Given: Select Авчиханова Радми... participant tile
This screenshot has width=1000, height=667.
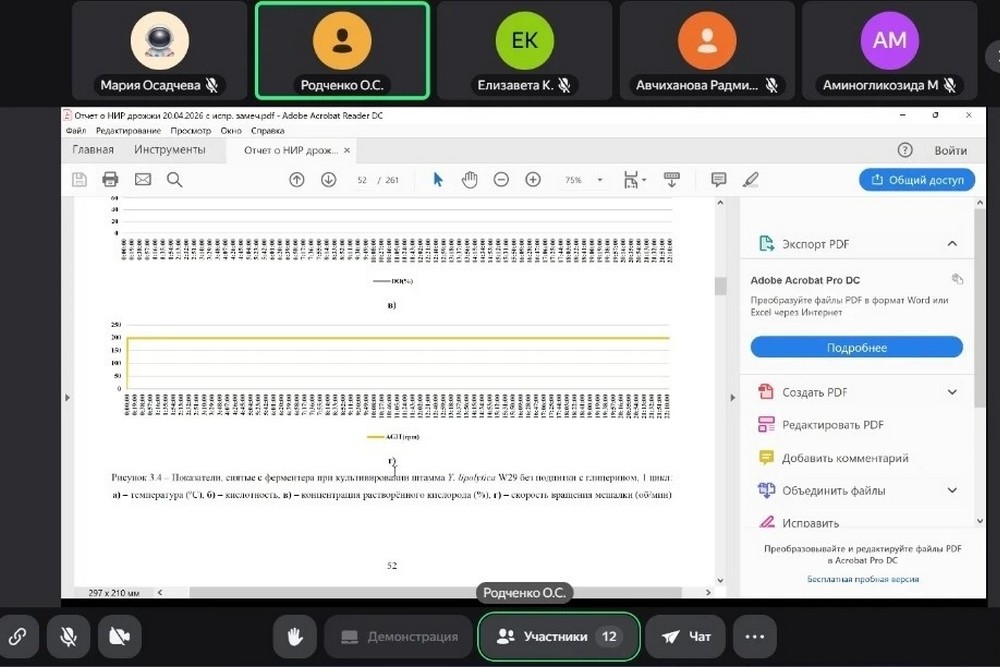Looking at the screenshot, I should pyautogui.click(x=707, y=50).
